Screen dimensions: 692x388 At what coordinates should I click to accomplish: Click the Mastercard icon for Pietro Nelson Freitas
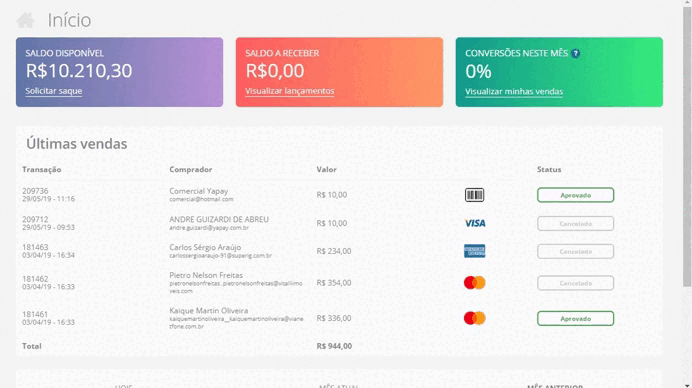tap(474, 283)
